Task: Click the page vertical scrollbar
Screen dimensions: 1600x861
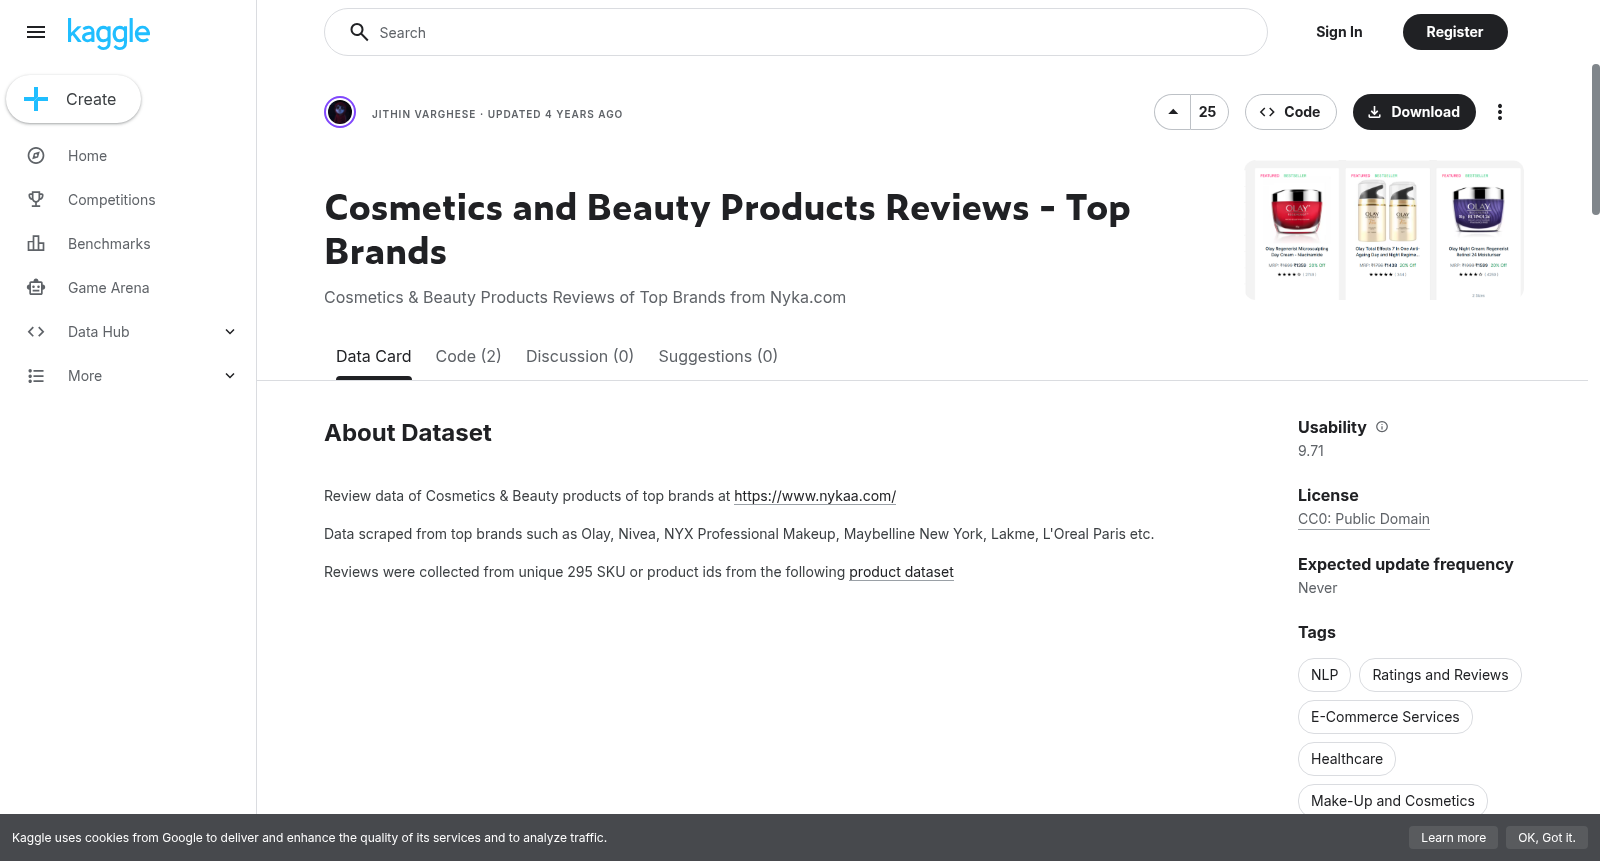Action: pyautogui.click(x=1595, y=139)
